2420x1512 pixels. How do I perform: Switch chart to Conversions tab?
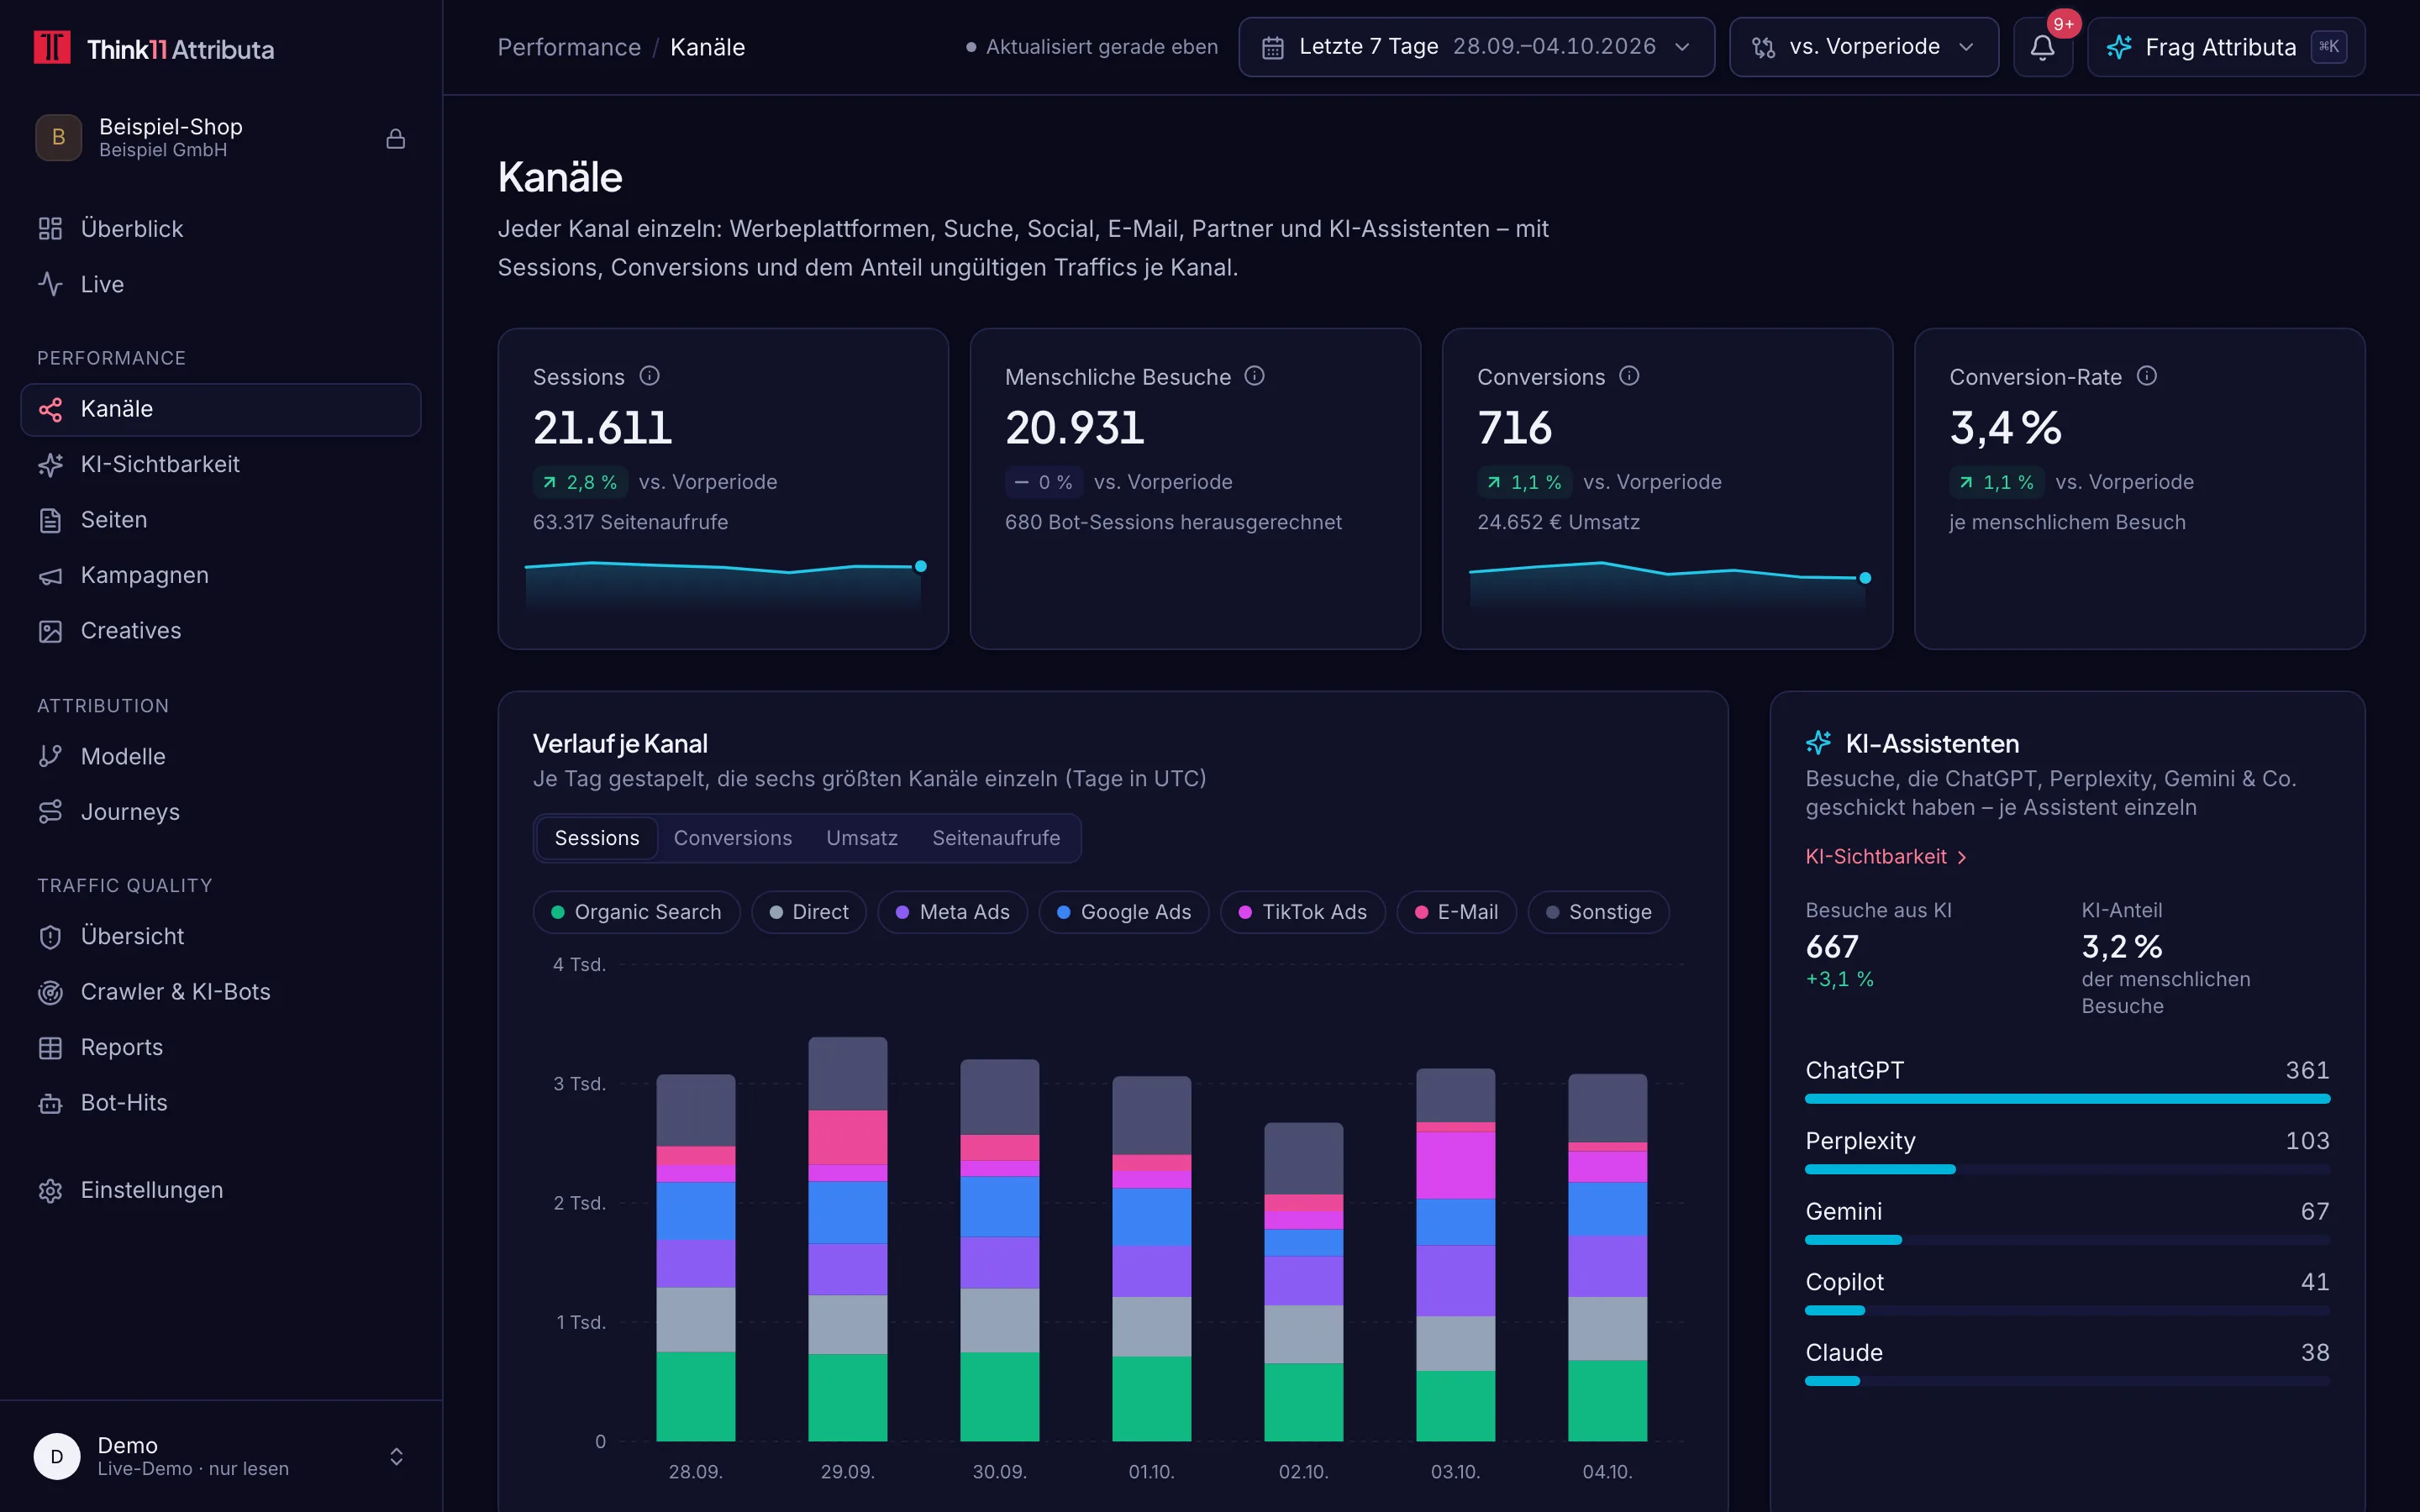point(733,838)
